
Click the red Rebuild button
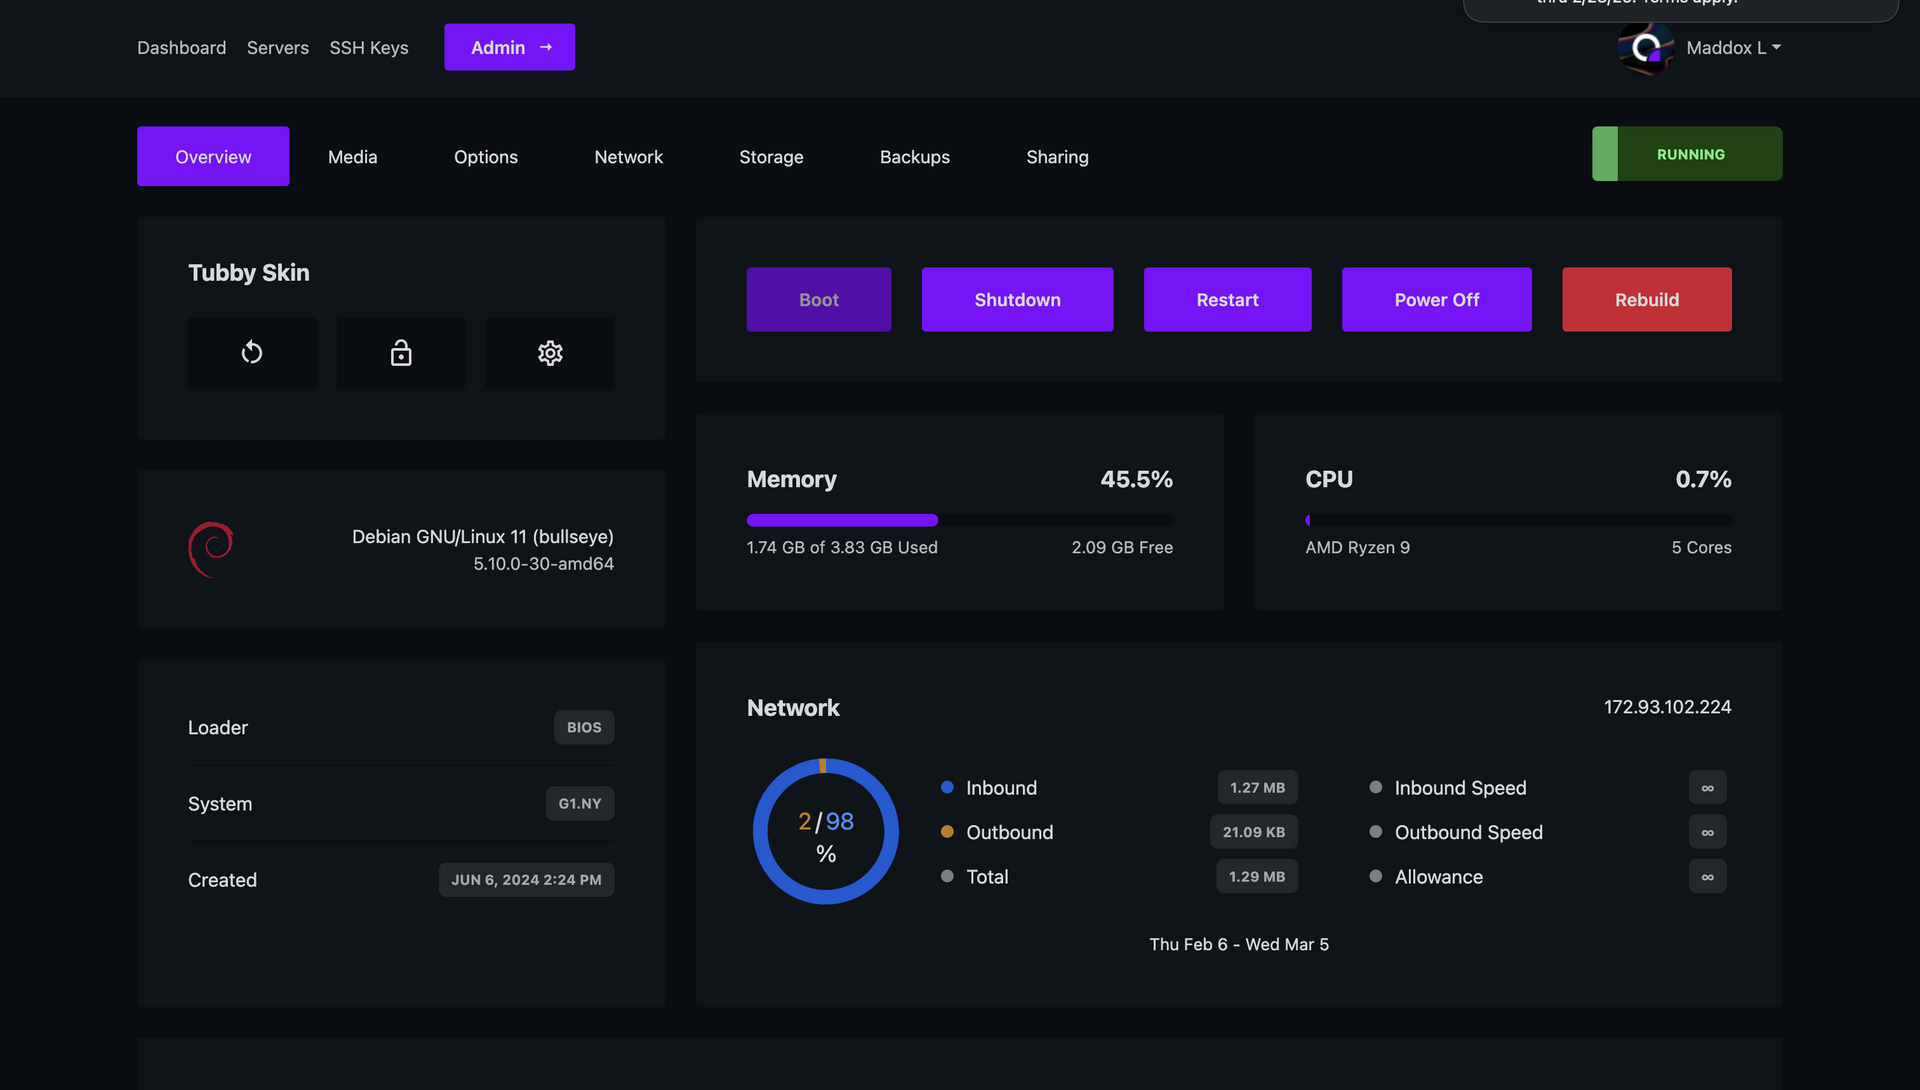tap(1646, 300)
